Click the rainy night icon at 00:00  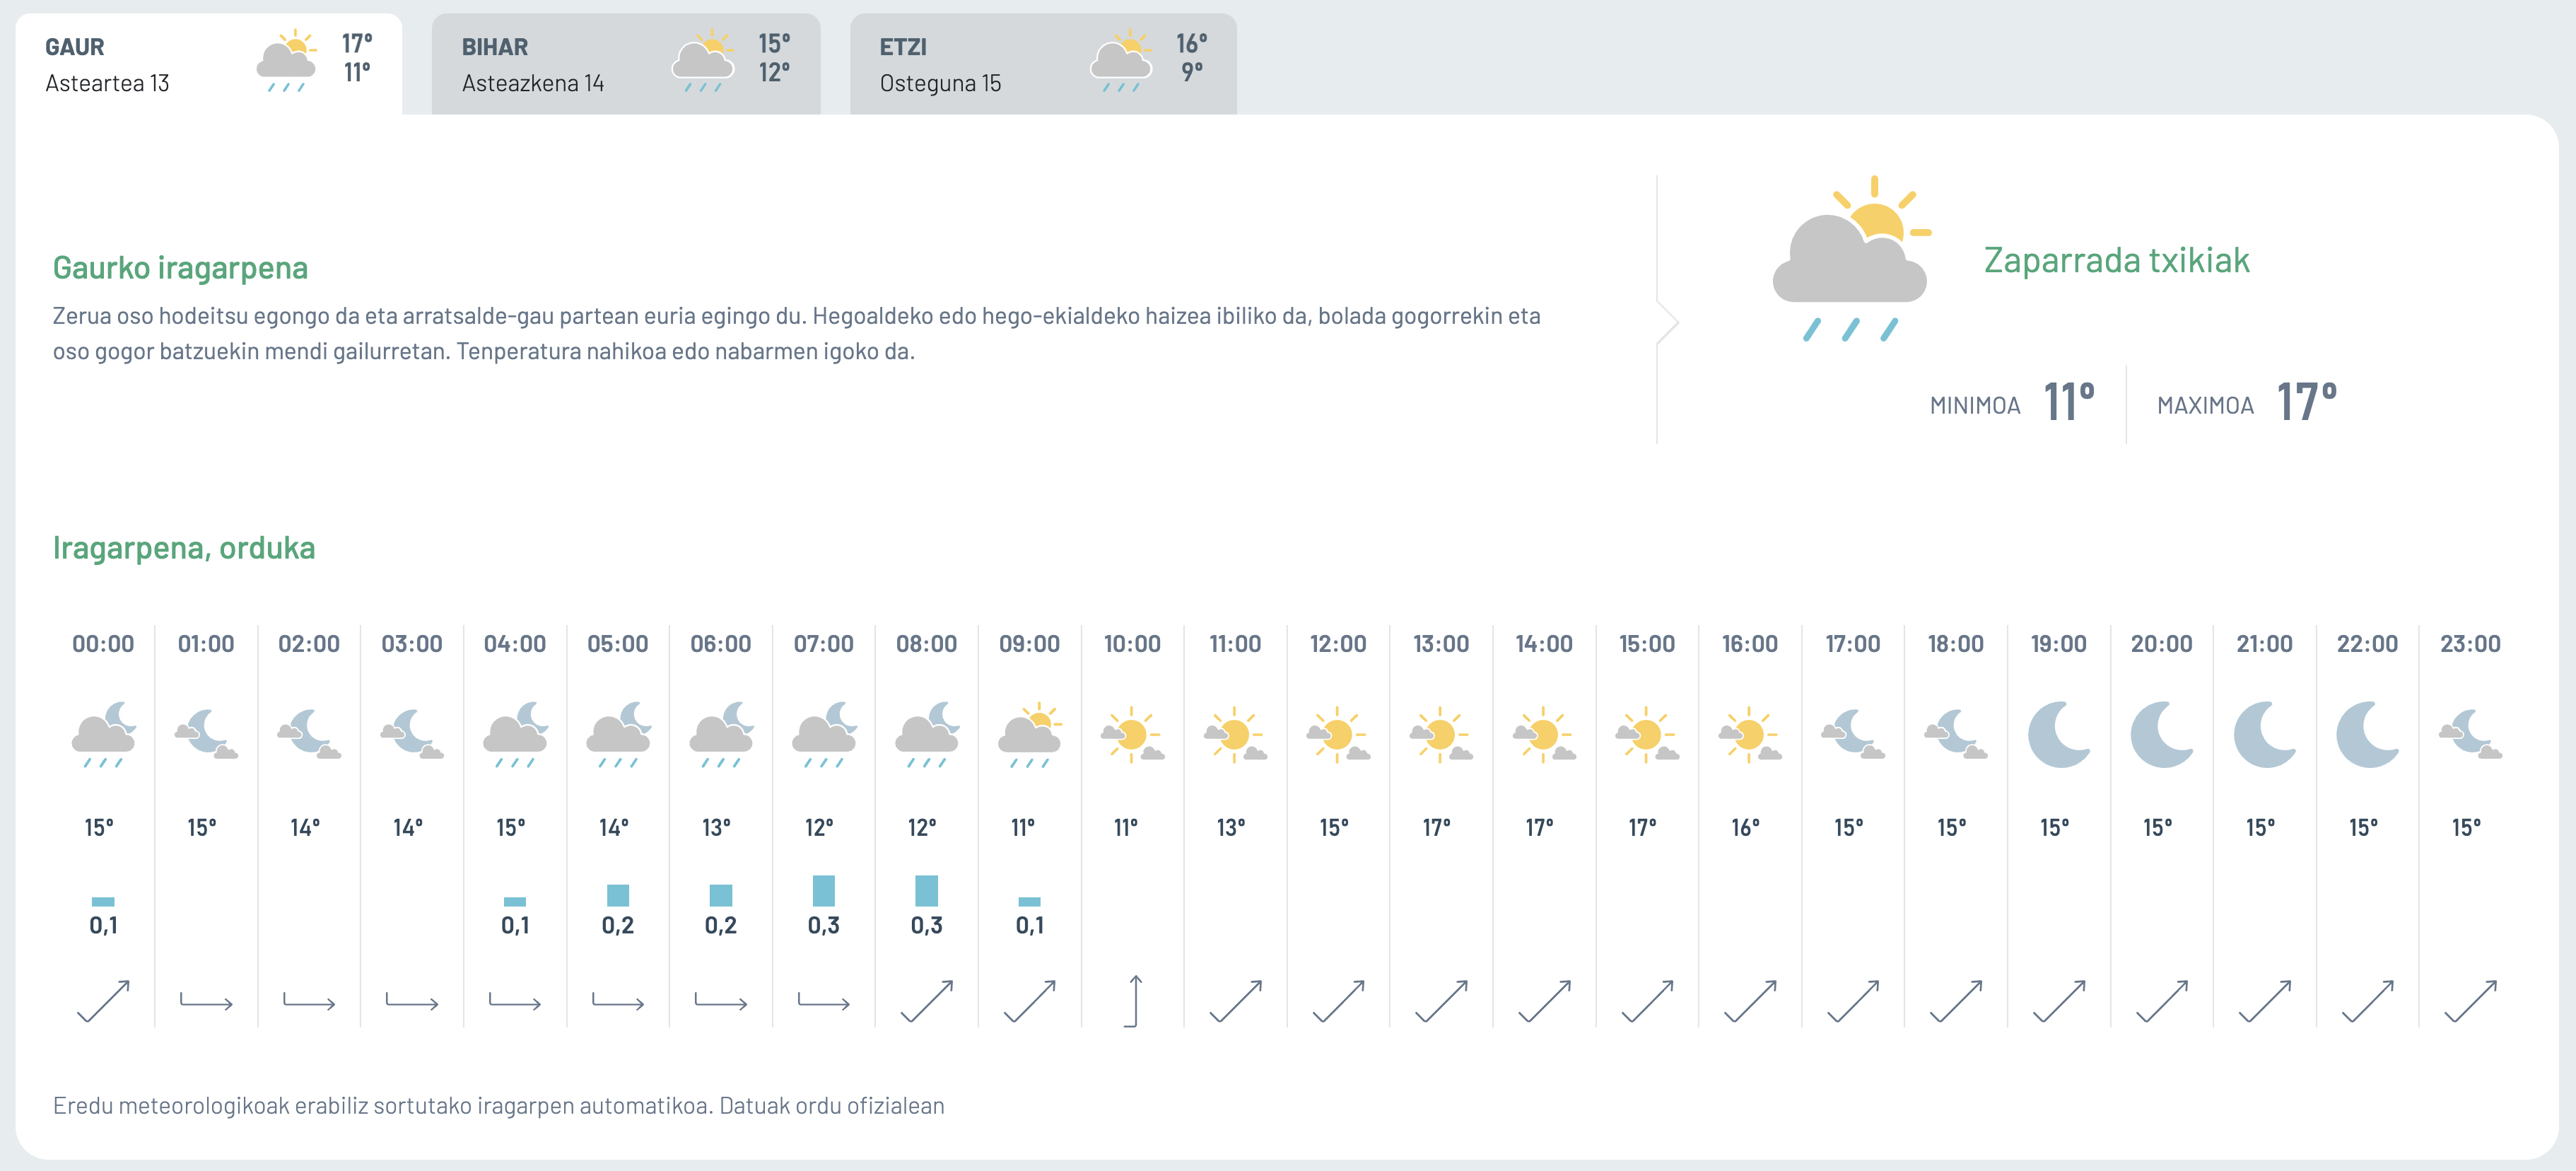[x=103, y=735]
